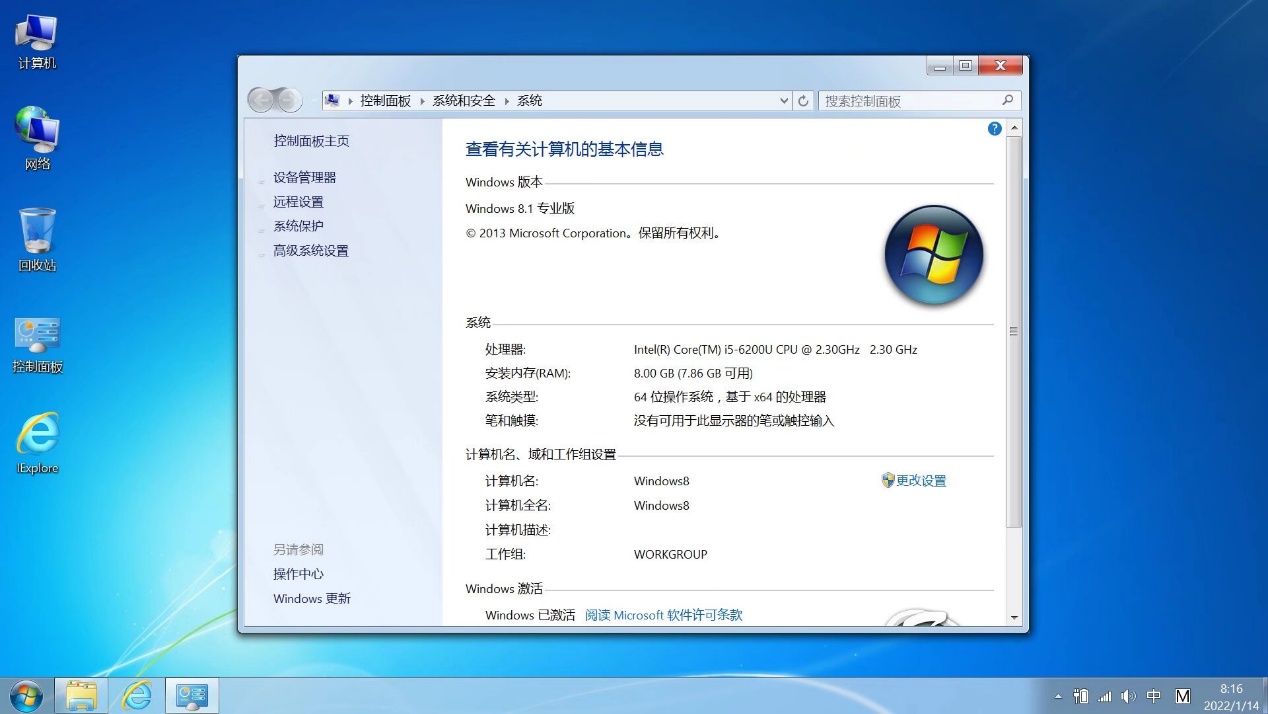Open Windows 更新 link
The width and height of the screenshot is (1268, 714).
pos(312,598)
